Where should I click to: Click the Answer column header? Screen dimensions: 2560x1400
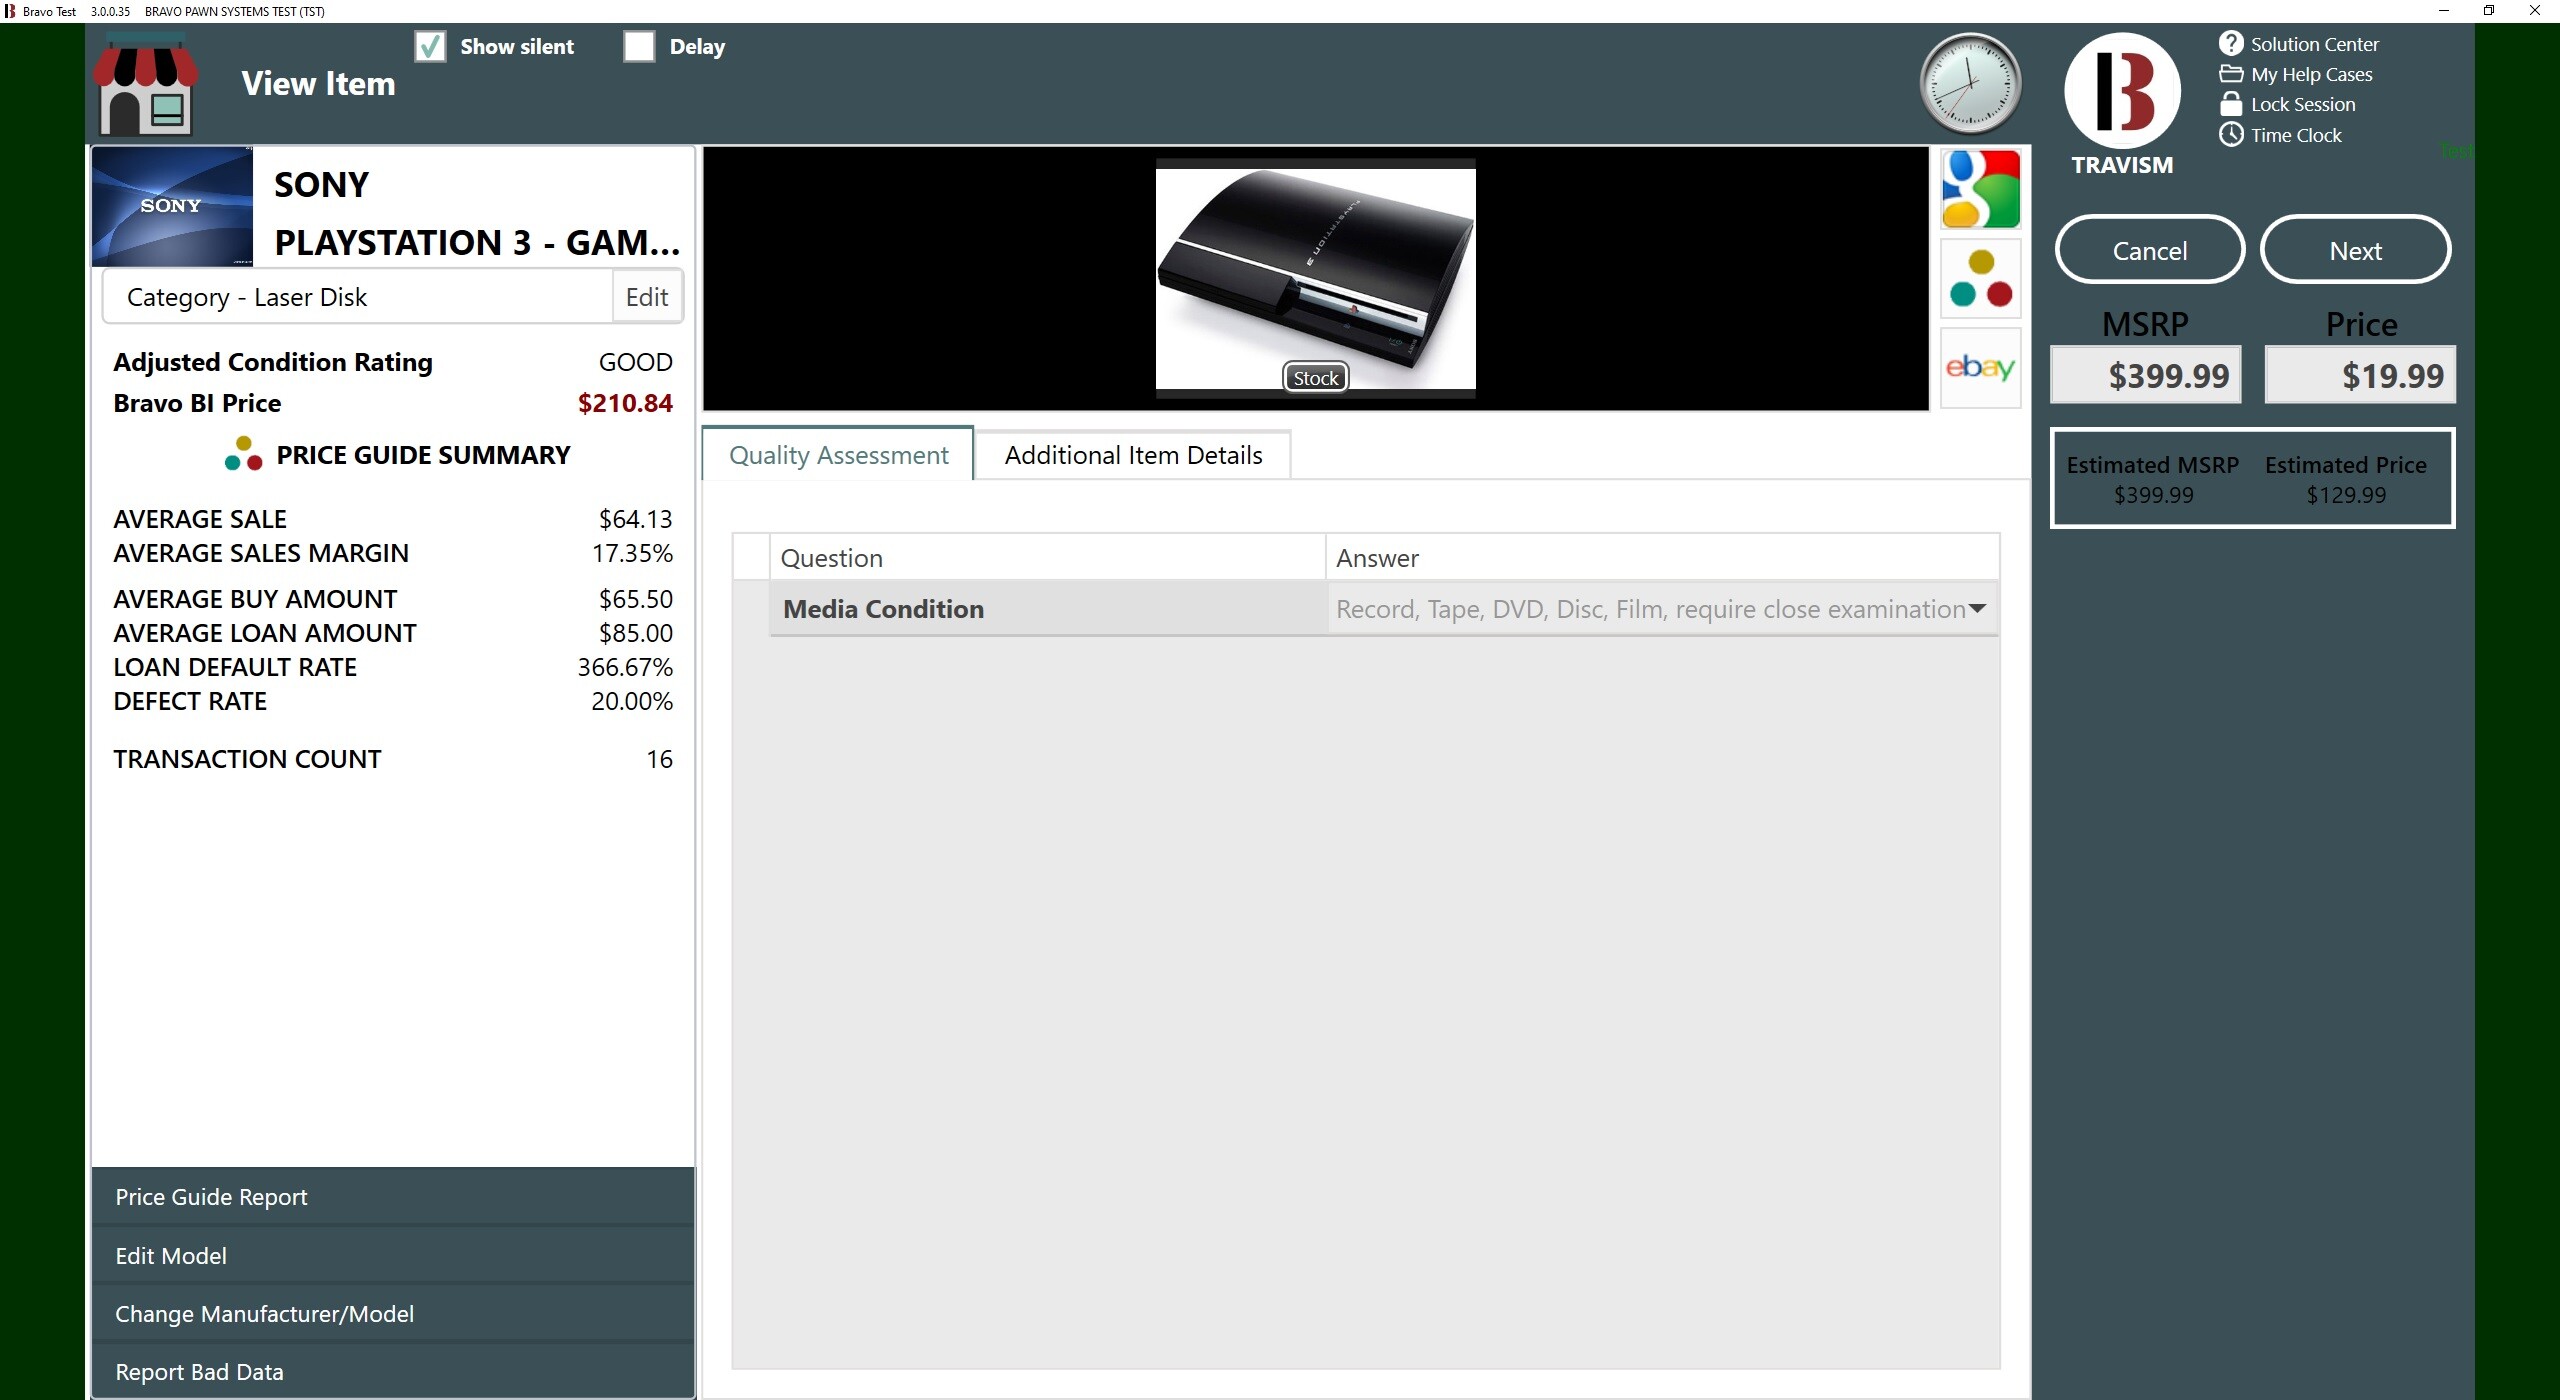[1662, 558]
